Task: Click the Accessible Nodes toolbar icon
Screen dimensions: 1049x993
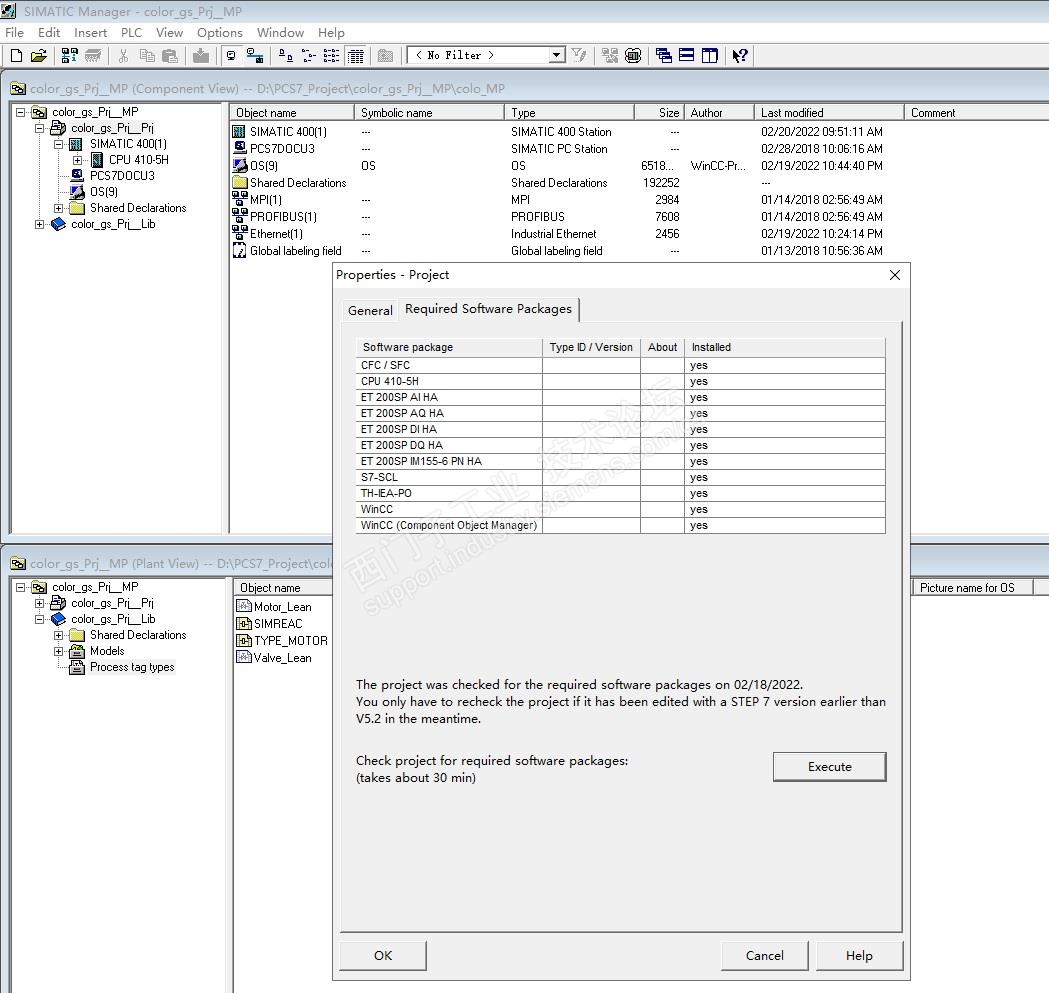Action: [x=69, y=56]
